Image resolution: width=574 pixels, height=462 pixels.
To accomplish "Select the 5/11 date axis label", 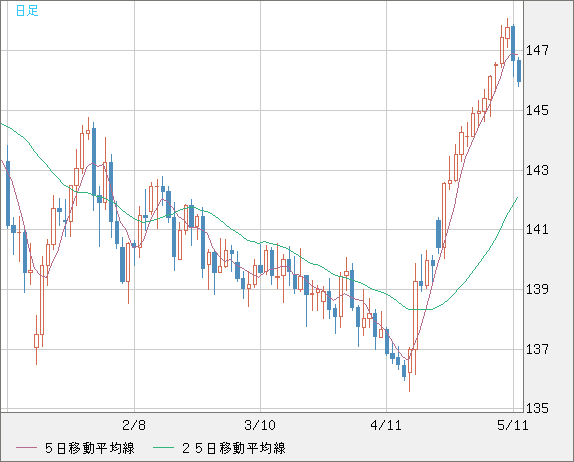I will coord(512,425).
